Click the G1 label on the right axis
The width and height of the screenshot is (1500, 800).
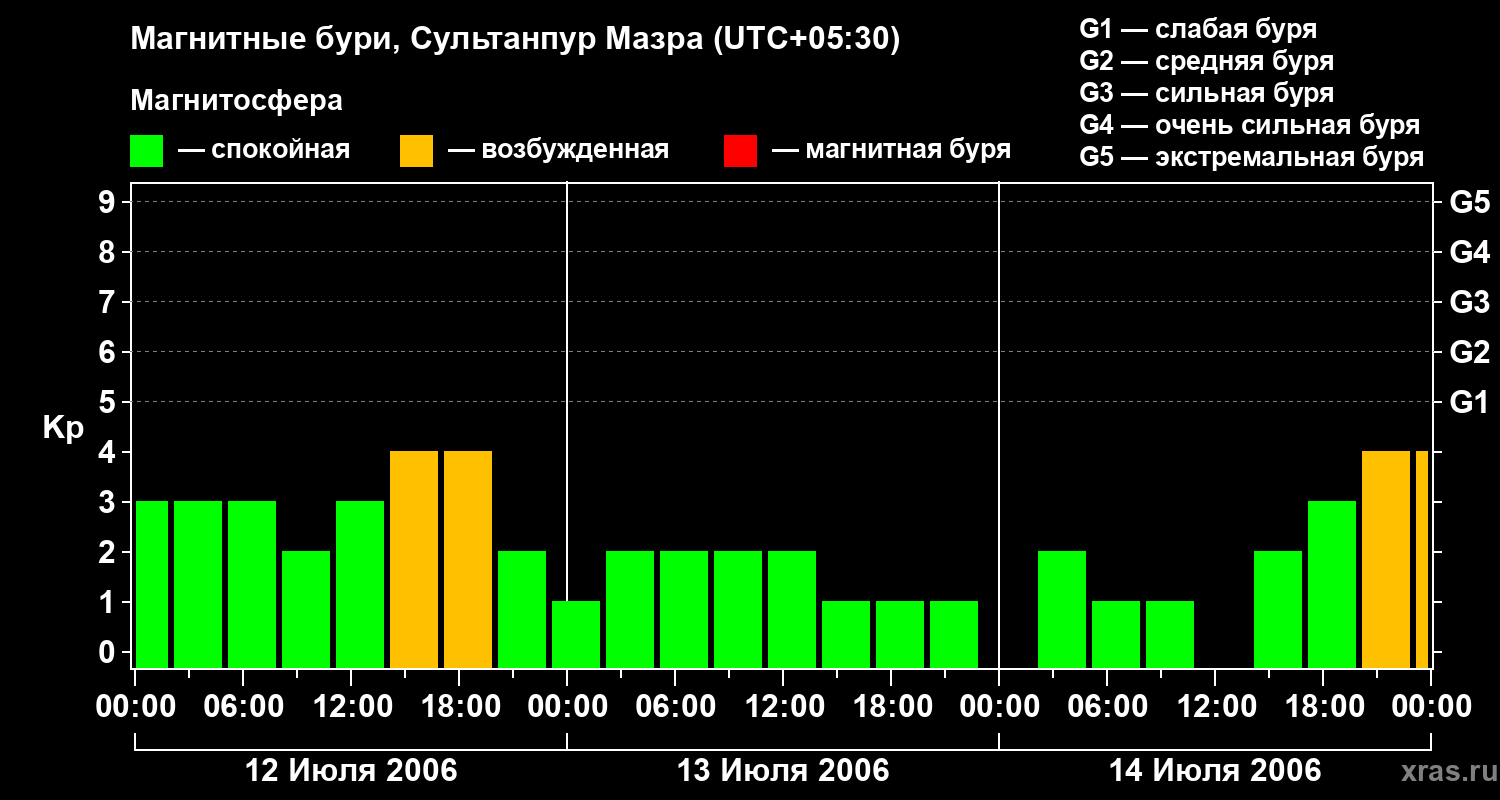(1469, 402)
